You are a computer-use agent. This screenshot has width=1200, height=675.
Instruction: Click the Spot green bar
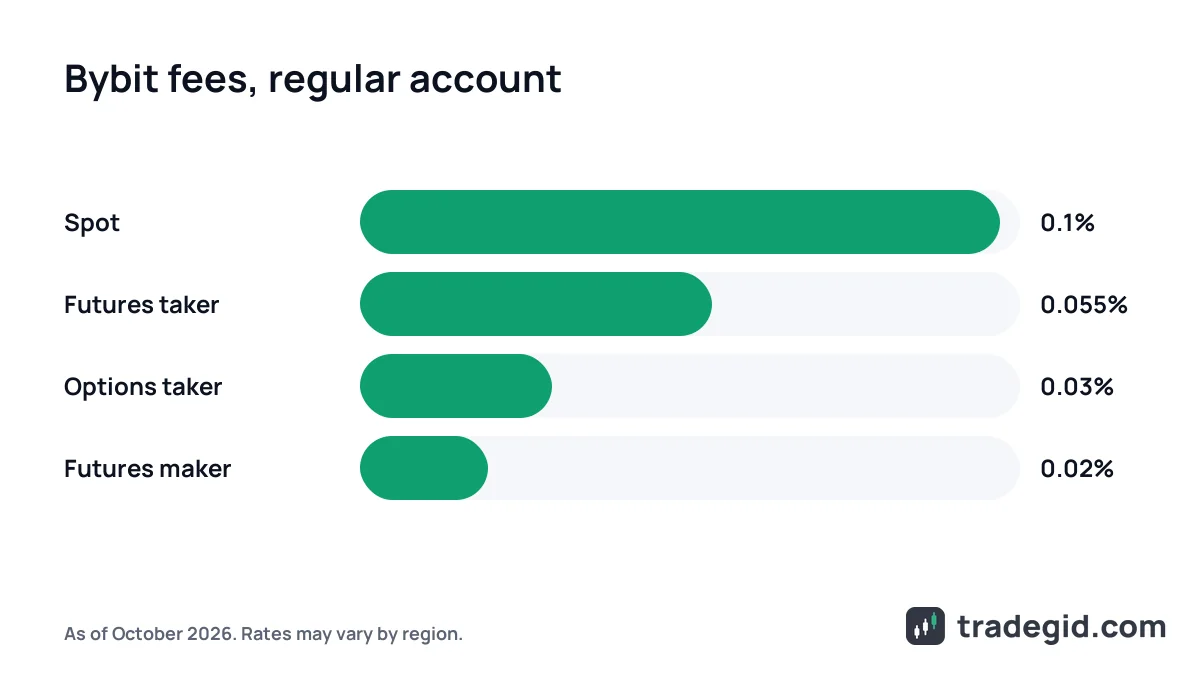click(x=680, y=222)
